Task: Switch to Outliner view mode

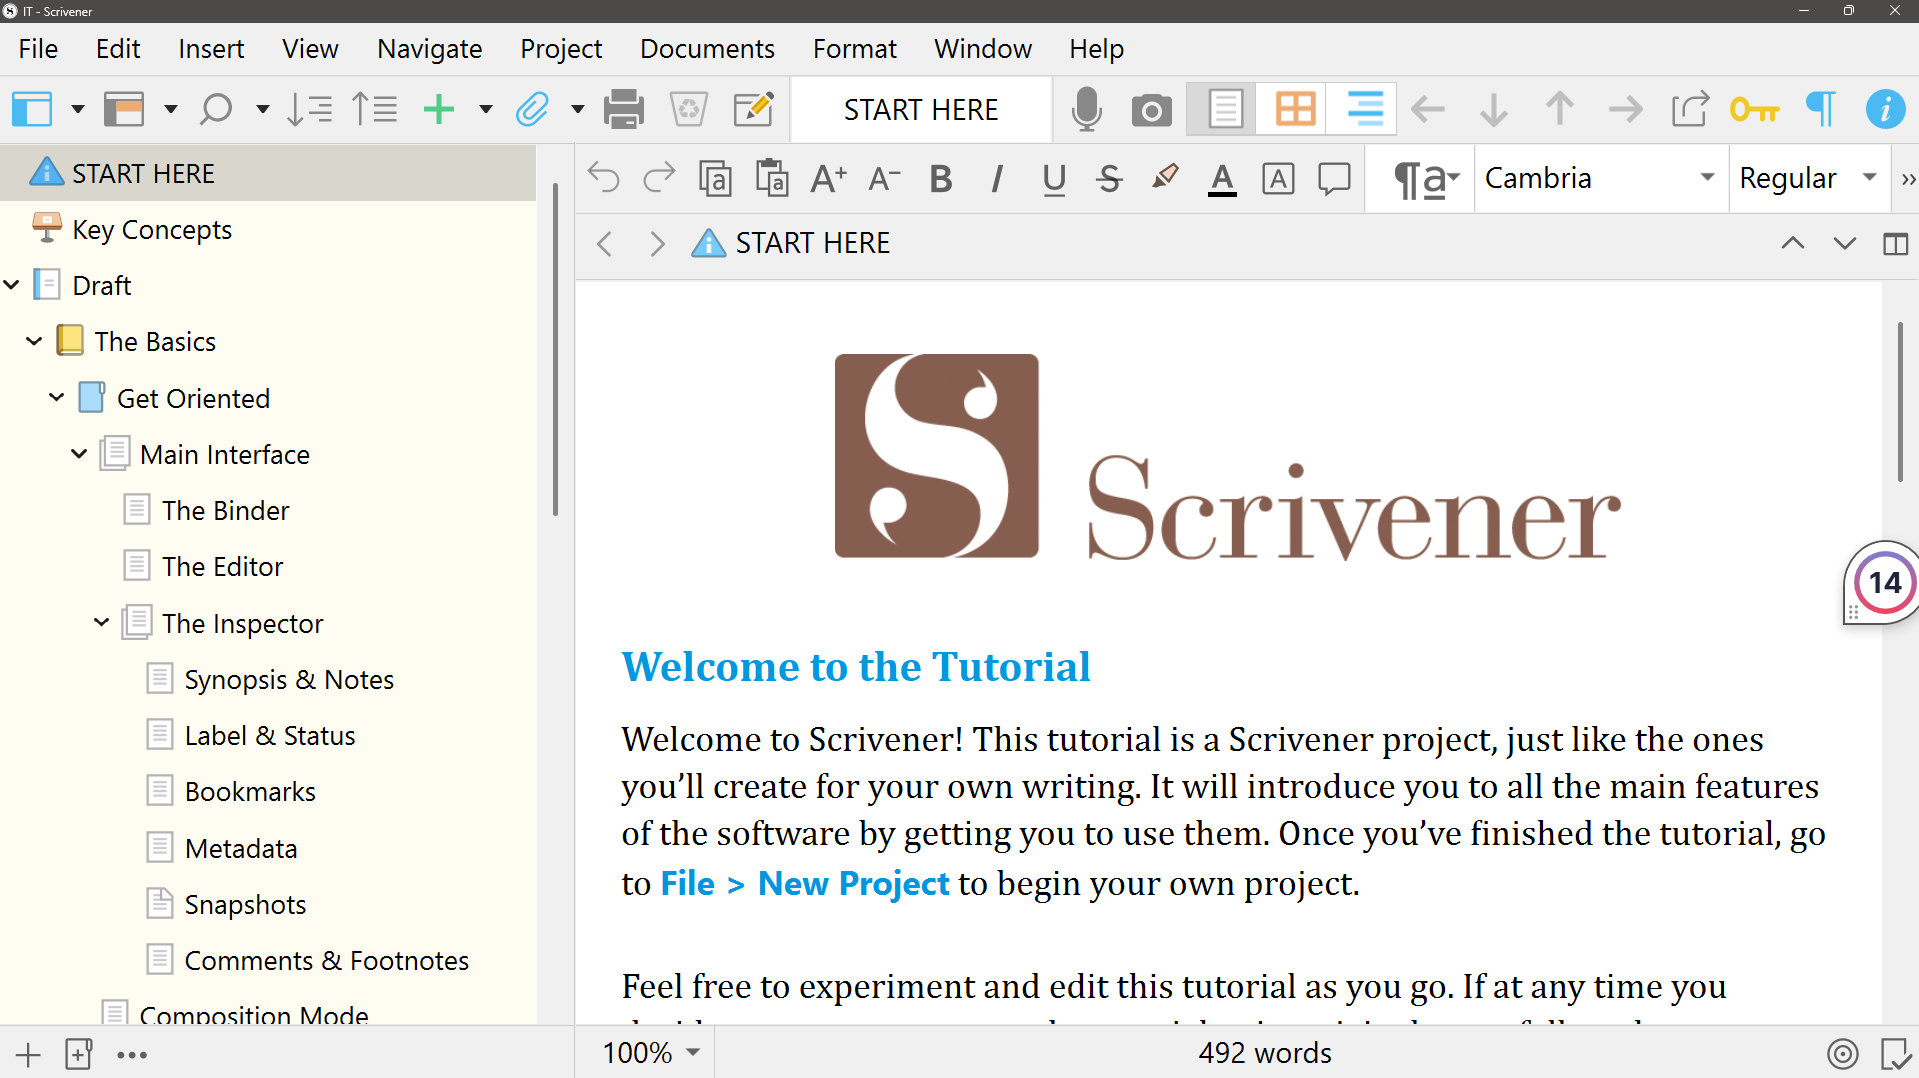Action: (1364, 108)
